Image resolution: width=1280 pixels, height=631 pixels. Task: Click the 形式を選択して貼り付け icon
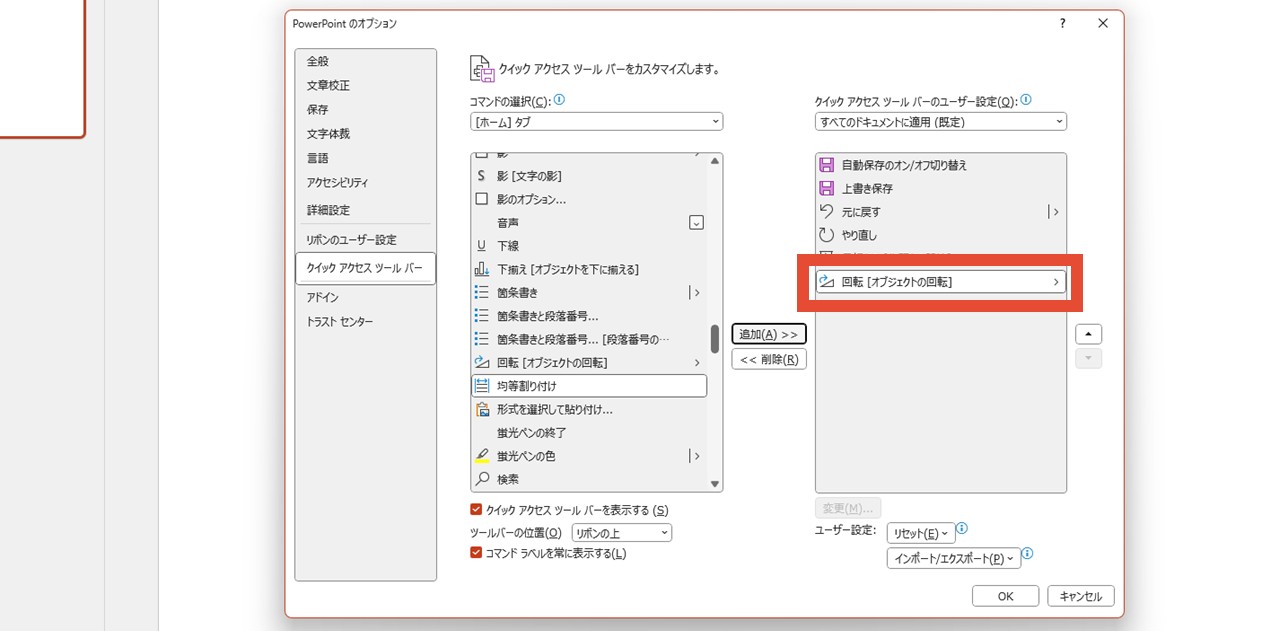tap(483, 409)
